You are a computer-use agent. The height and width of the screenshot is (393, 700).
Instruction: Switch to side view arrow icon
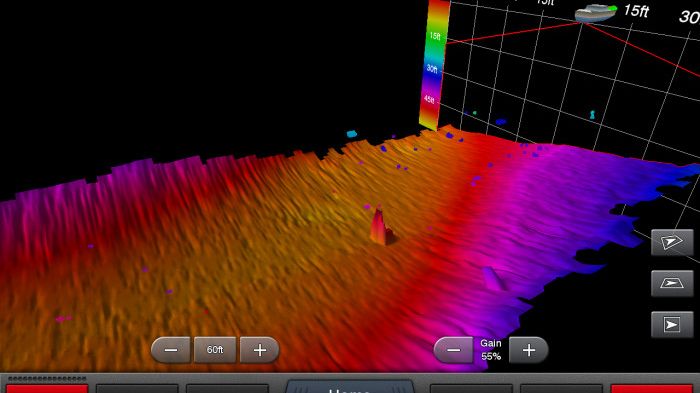tap(672, 324)
